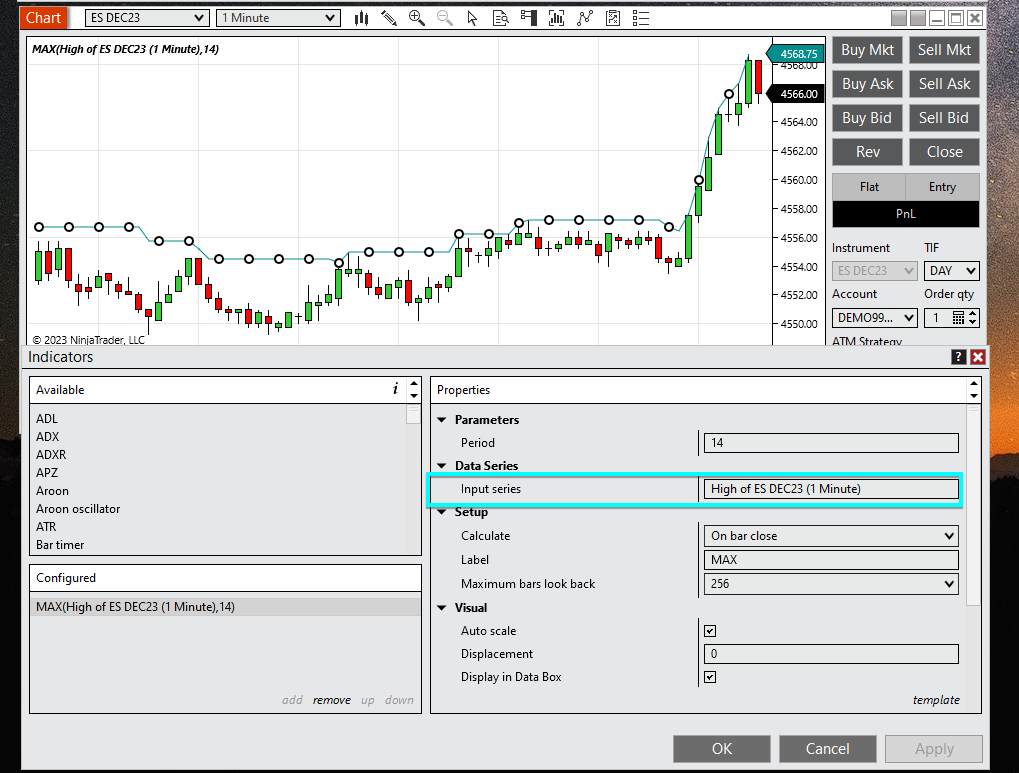Select ADL in the Available list
Image resolution: width=1019 pixels, height=773 pixels.
(x=47, y=419)
